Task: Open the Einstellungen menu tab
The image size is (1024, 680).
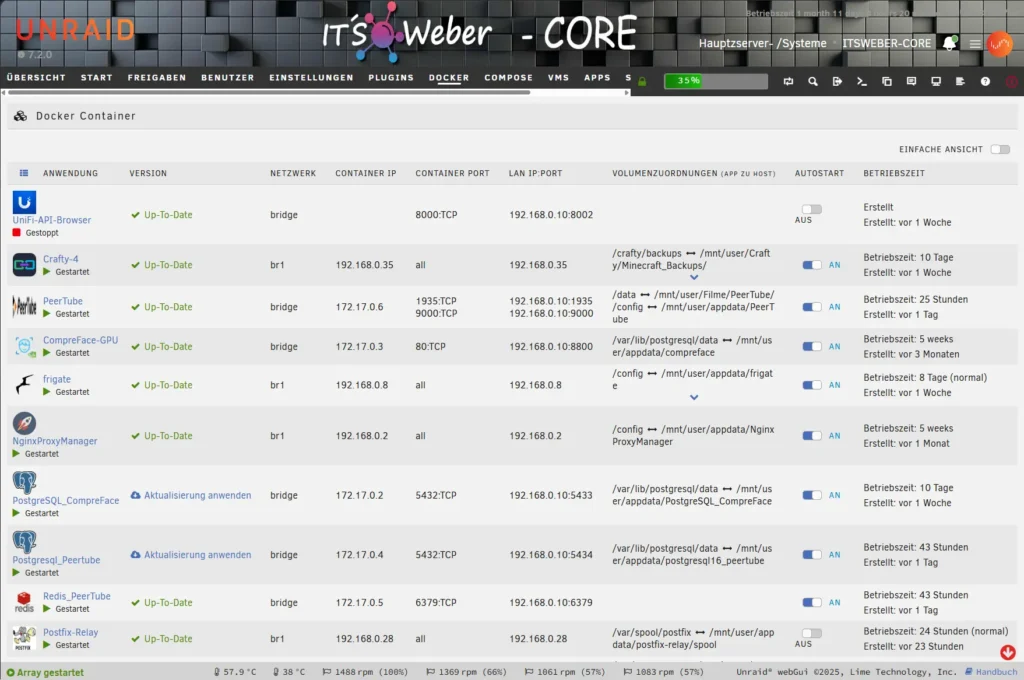Action: [311, 78]
